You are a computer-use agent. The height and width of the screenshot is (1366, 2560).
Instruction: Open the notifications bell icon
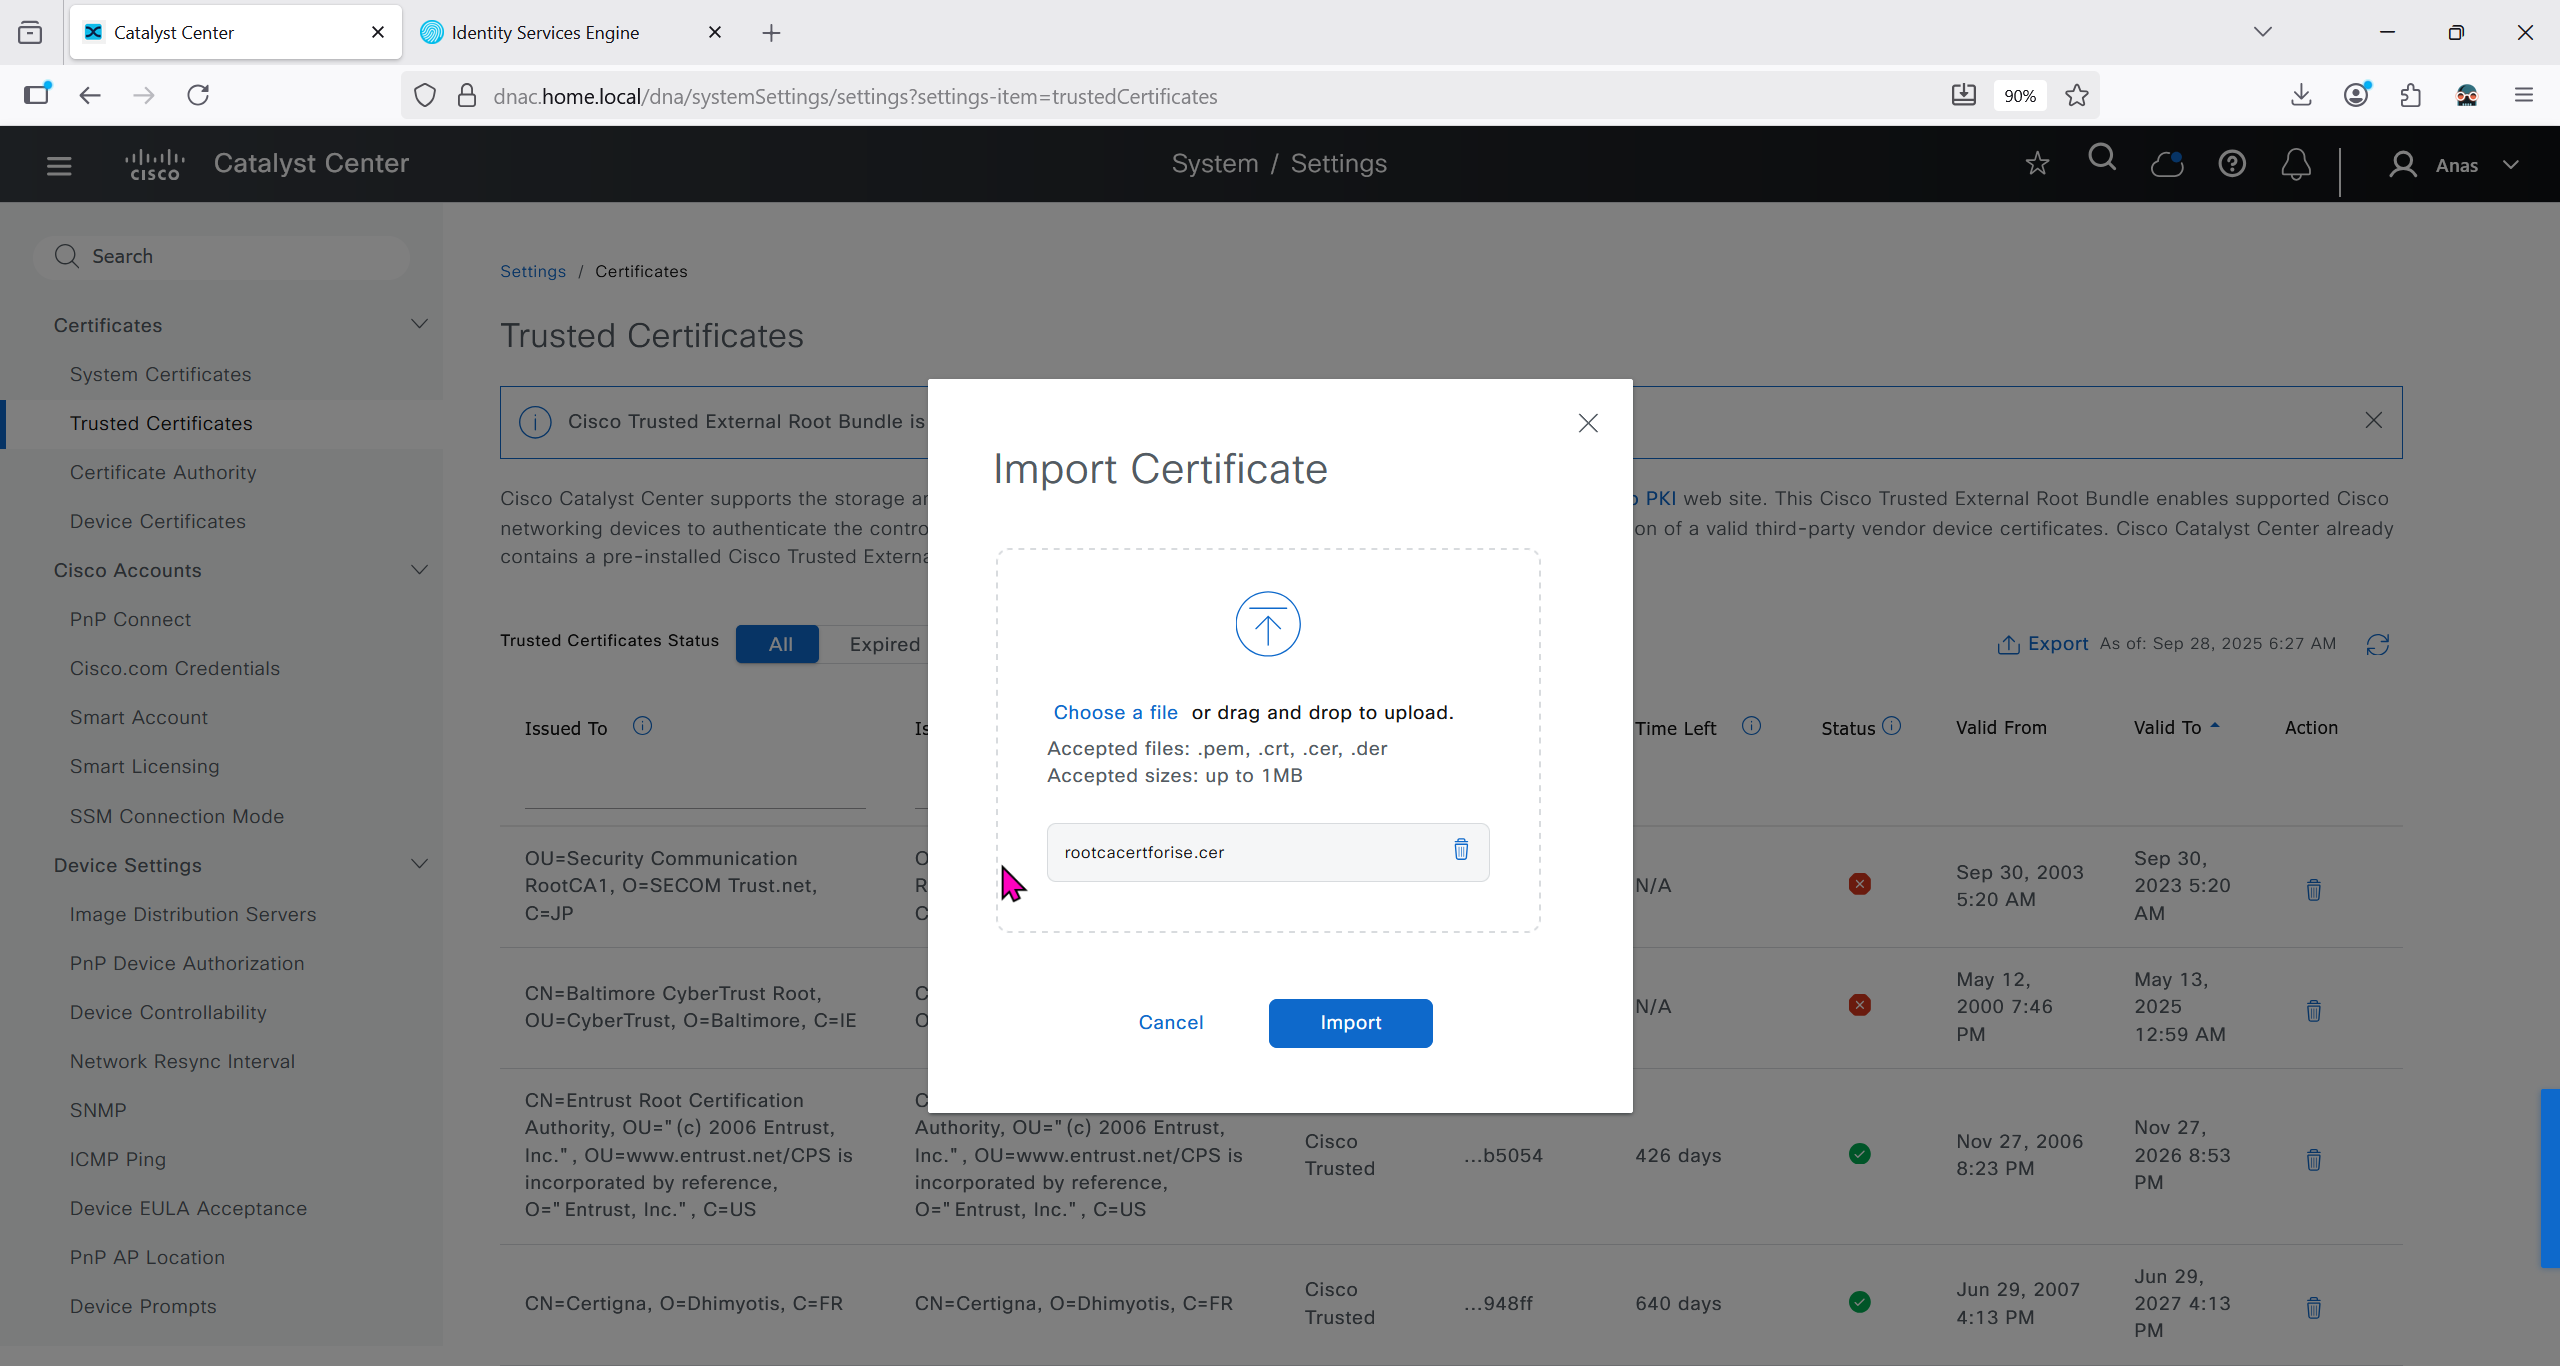point(2296,164)
